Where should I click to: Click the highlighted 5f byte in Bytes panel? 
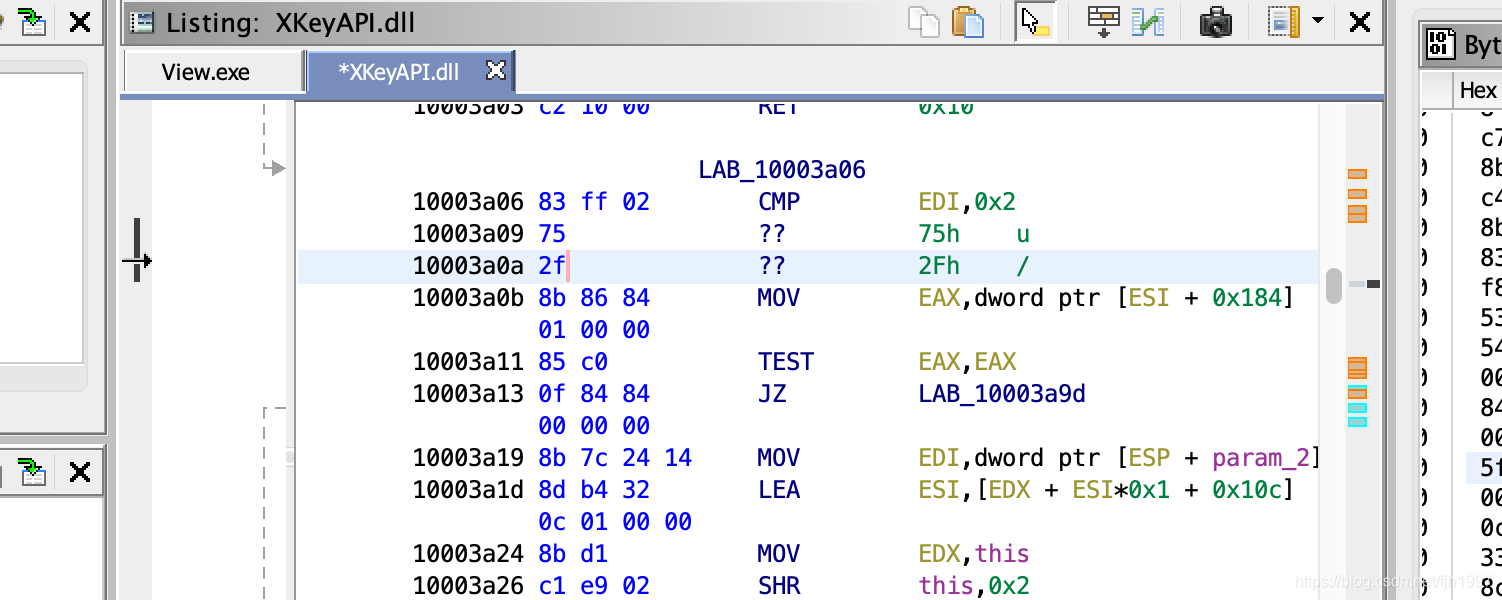(1490, 467)
